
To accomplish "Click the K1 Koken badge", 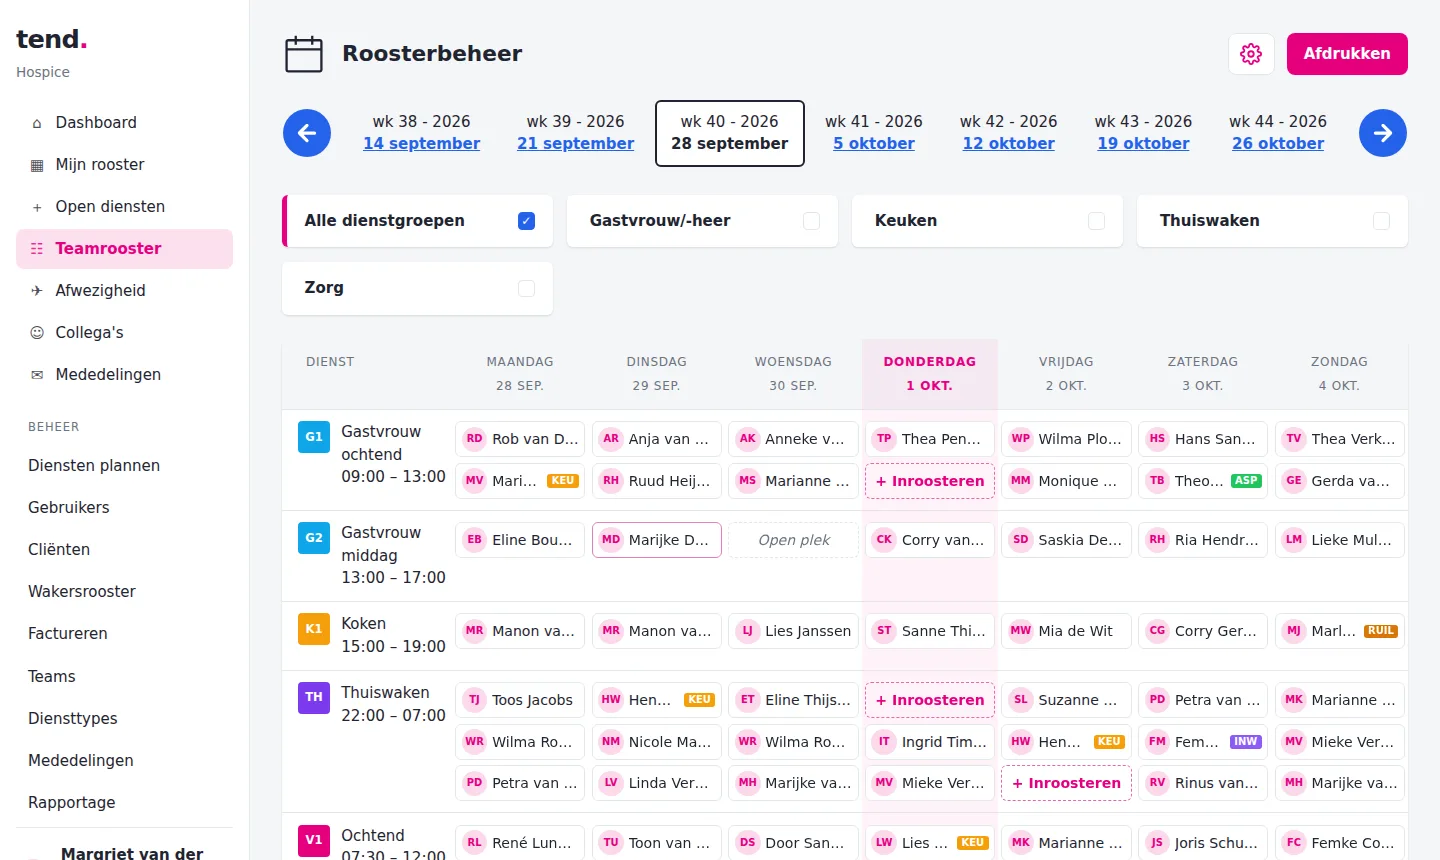I will click(314, 629).
